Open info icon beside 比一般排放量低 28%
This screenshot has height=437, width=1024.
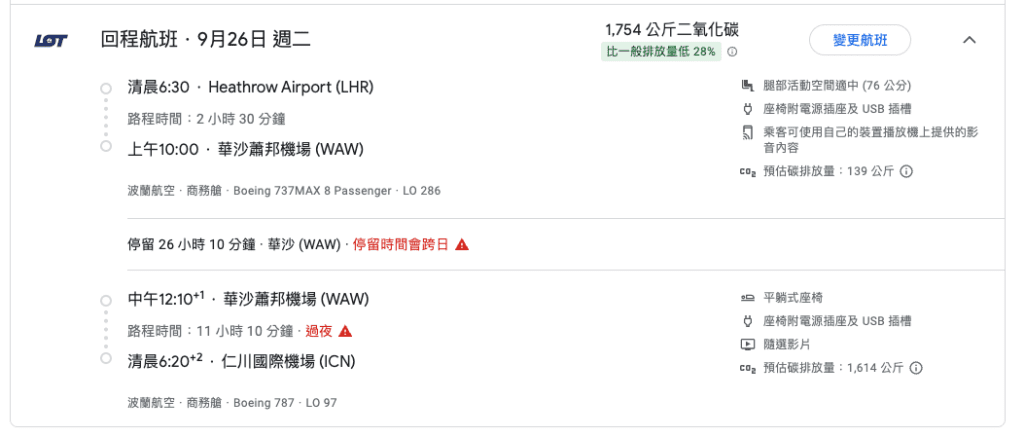(x=733, y=52)
